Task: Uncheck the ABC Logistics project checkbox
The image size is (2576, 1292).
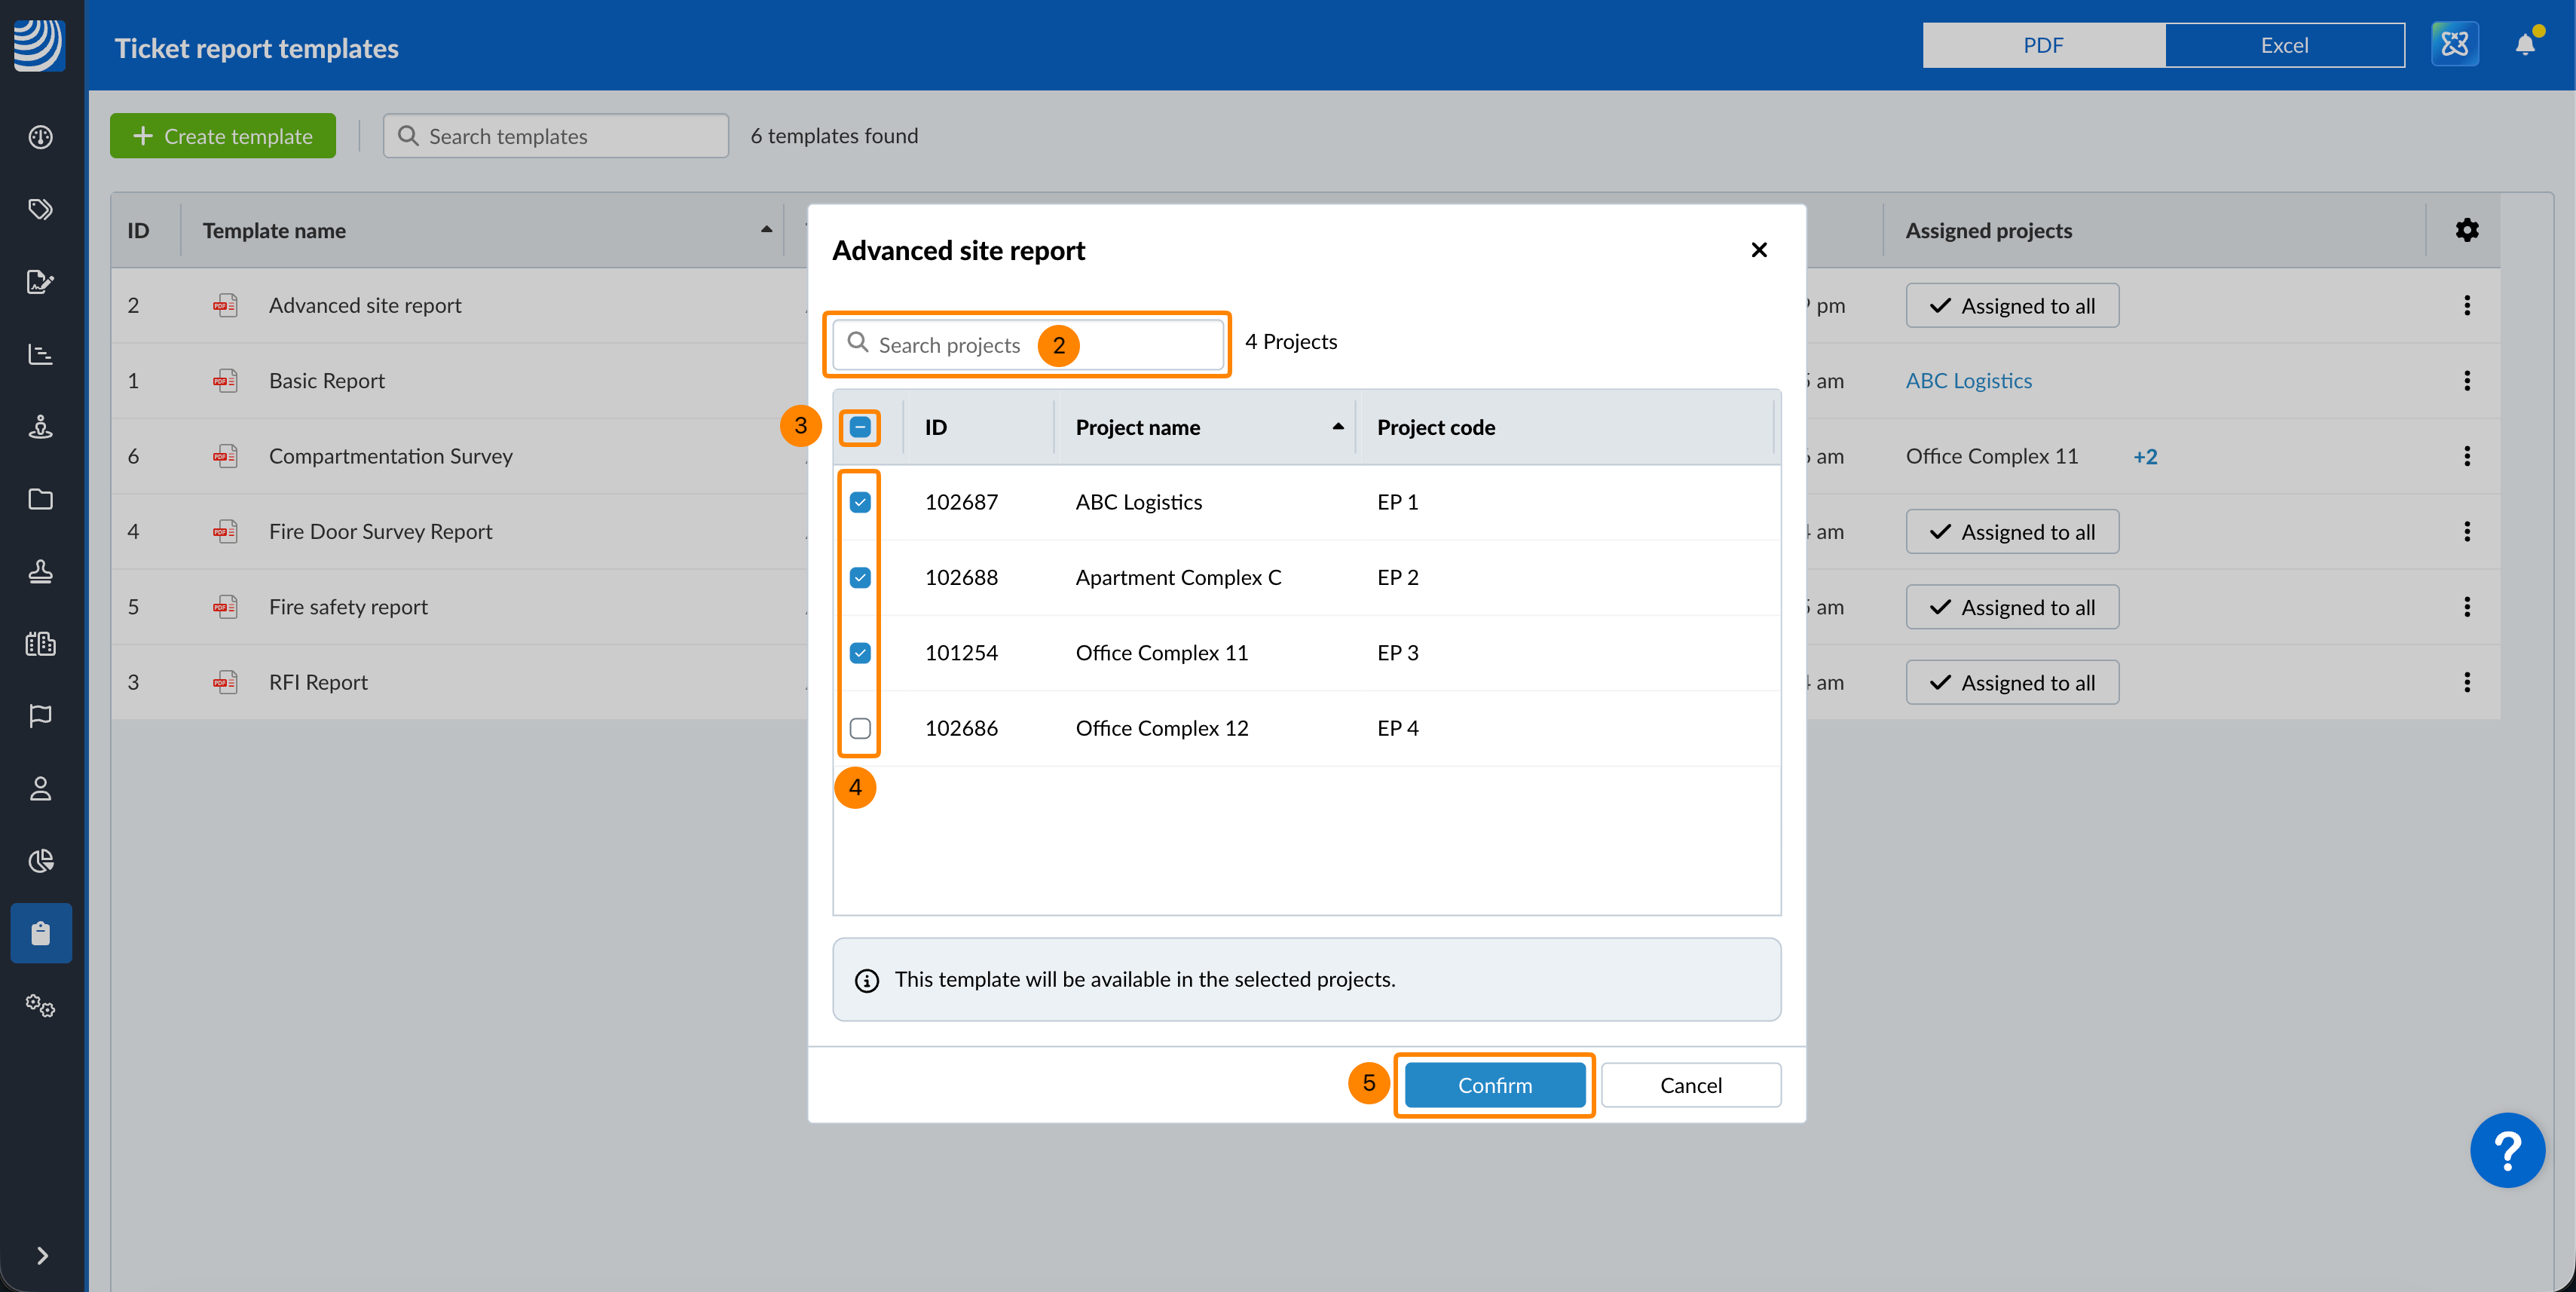Action: 860,502
